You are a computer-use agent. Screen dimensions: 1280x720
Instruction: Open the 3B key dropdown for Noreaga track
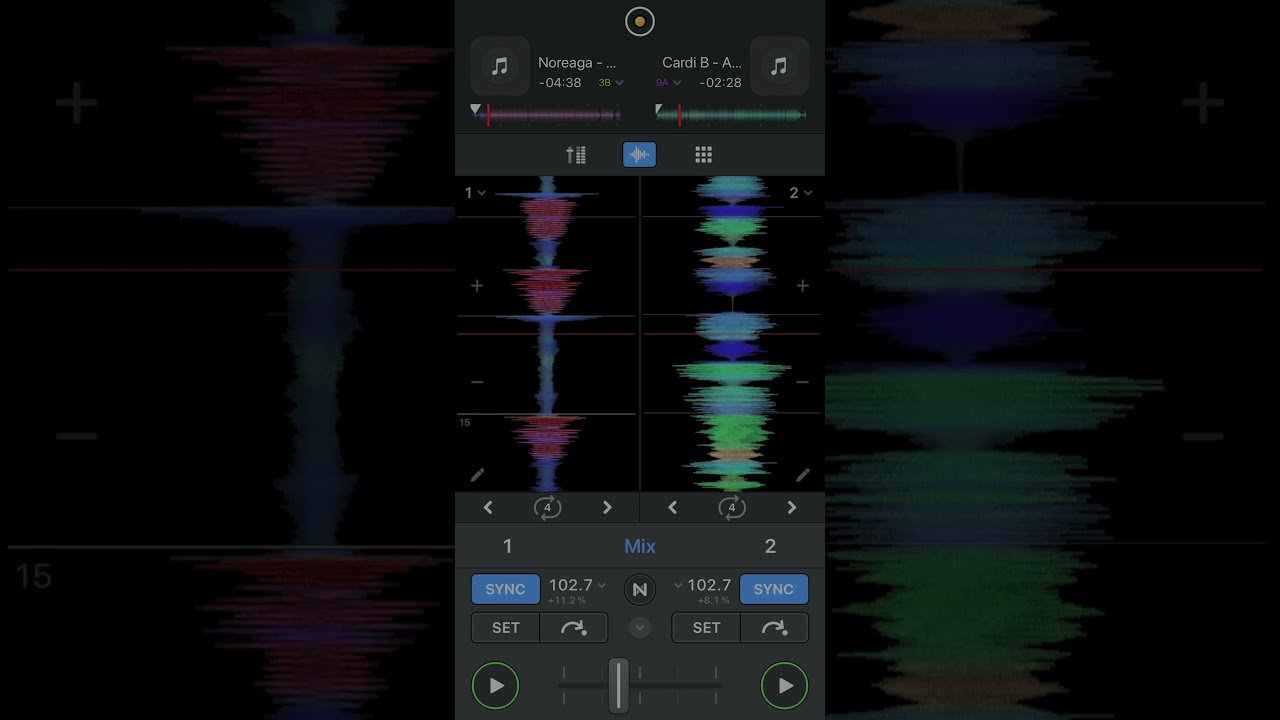[x=611, y=83]
